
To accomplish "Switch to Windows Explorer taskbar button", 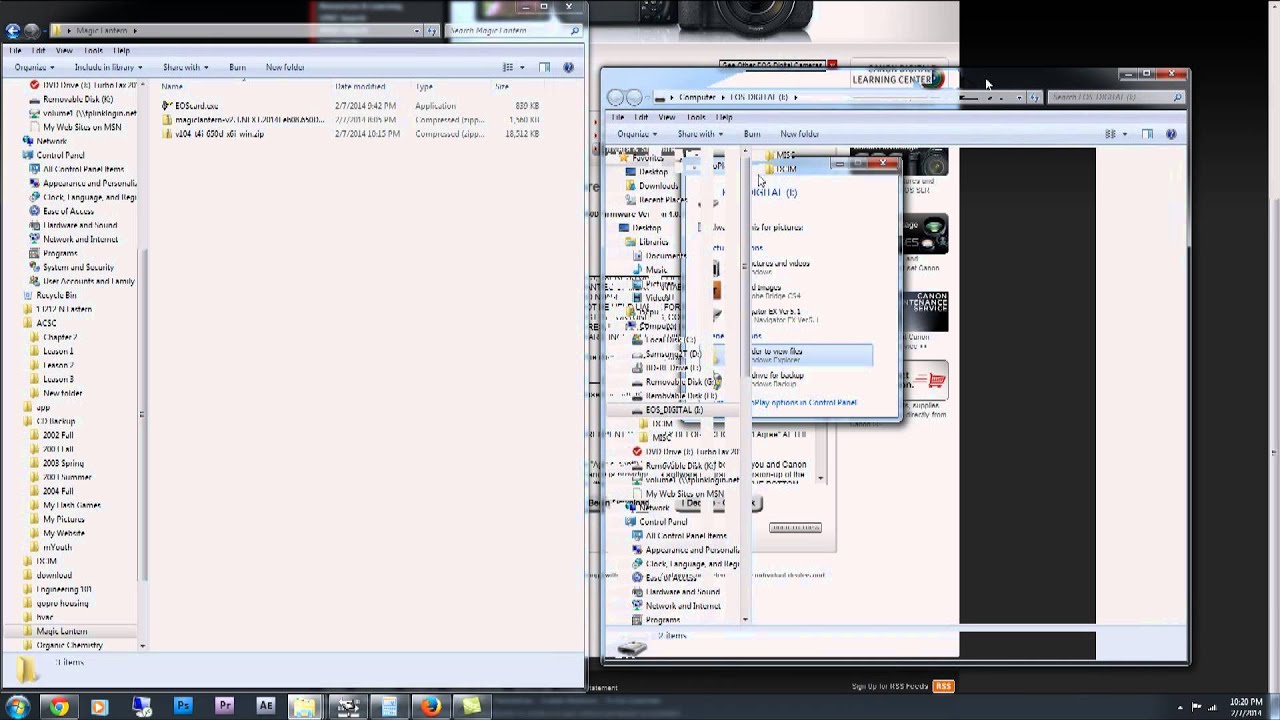I will click(x=306, y=706).
